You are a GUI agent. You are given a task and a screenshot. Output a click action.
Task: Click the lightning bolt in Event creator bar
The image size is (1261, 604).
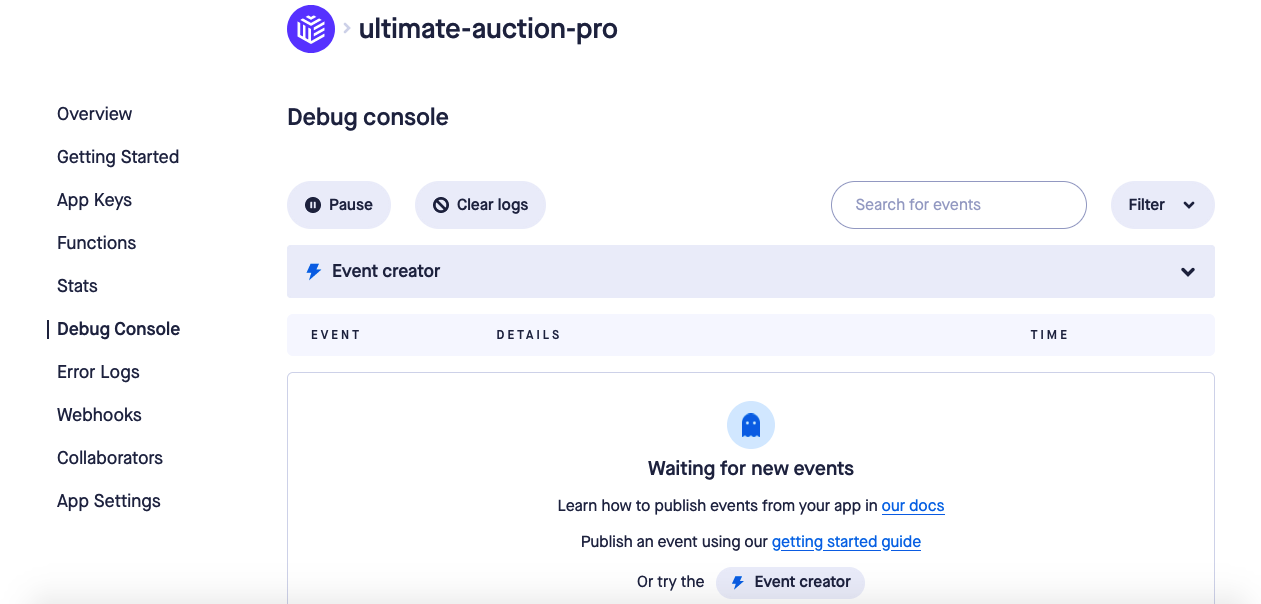tap(314, 271)
